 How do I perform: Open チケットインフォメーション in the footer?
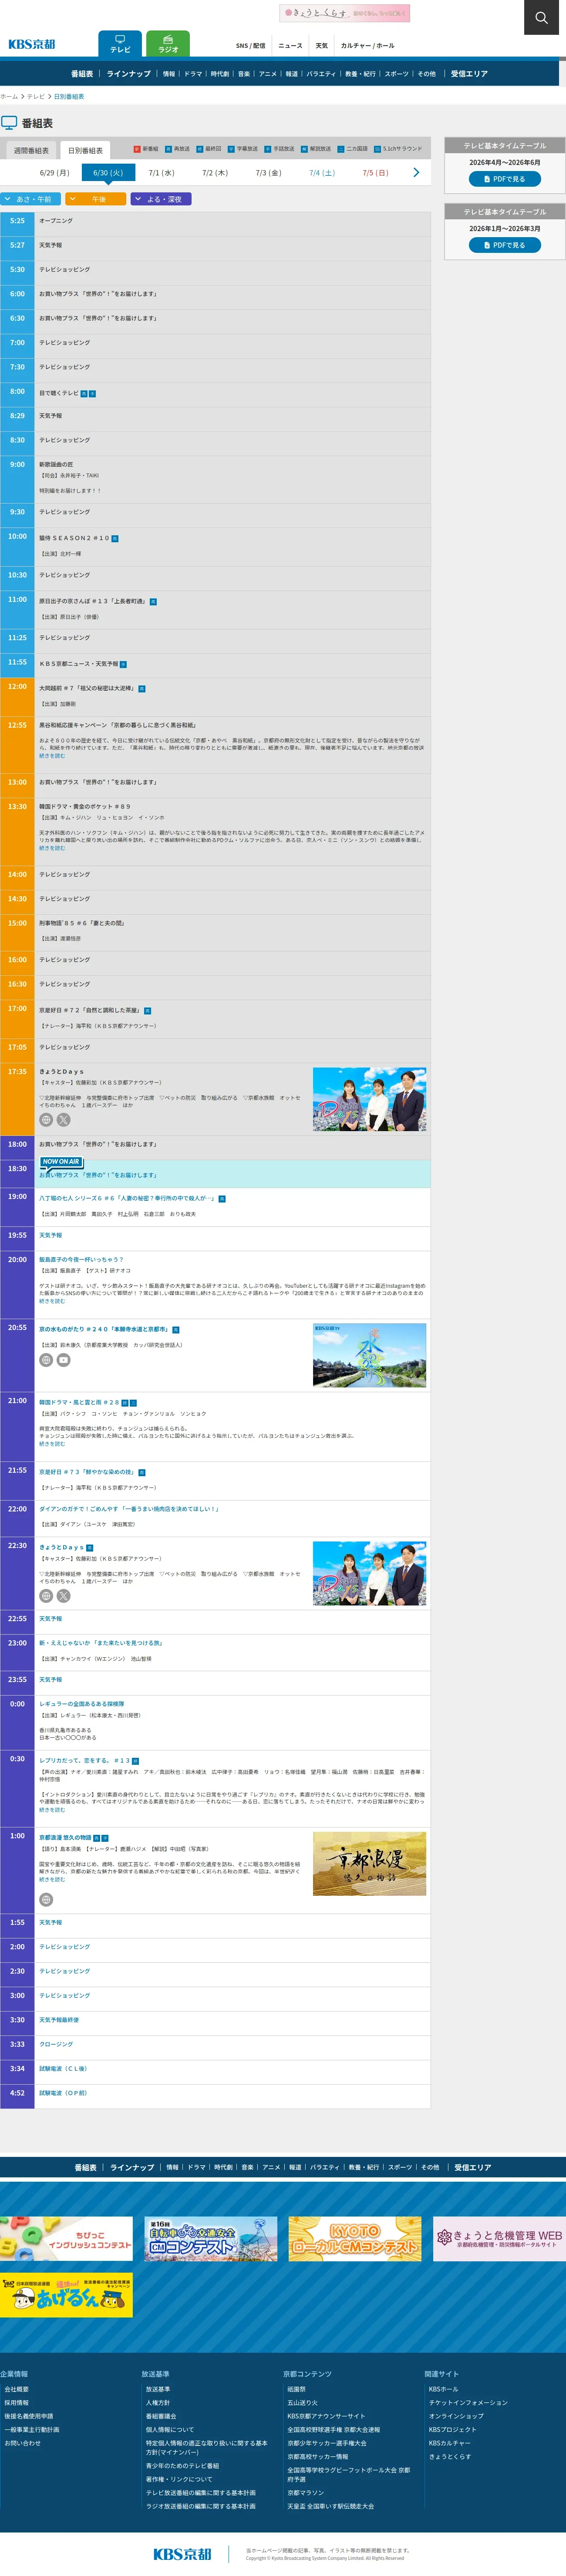(x=468, y=2403)
